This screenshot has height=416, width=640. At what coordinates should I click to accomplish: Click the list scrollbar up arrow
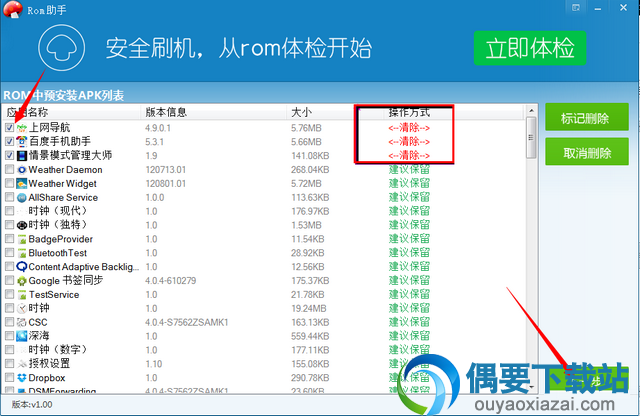tap(531, 111)
